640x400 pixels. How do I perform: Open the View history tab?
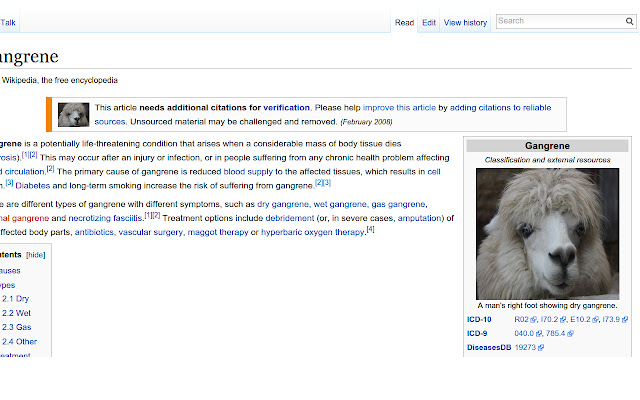pyautogui.click(x=465, y=22)
